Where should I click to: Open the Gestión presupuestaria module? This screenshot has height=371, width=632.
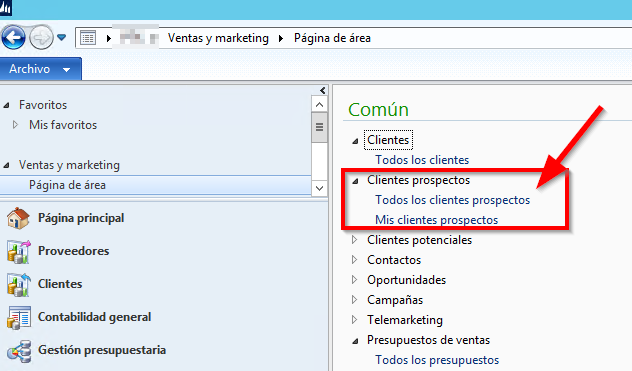point(102,350)
